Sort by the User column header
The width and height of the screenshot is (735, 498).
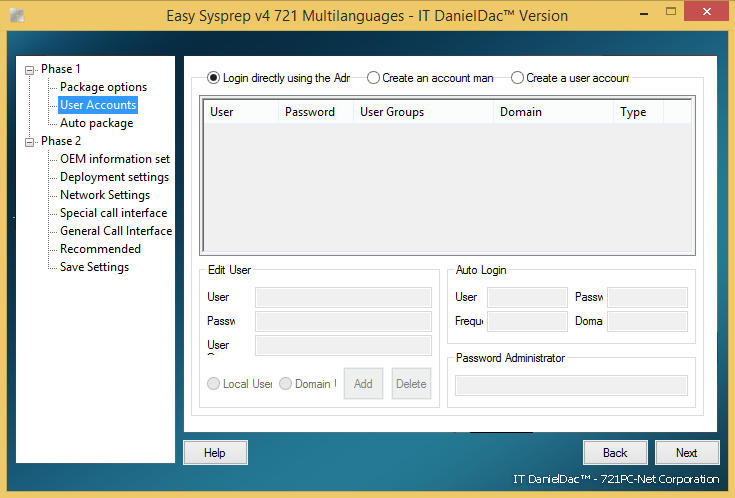(x=241, y=112)
